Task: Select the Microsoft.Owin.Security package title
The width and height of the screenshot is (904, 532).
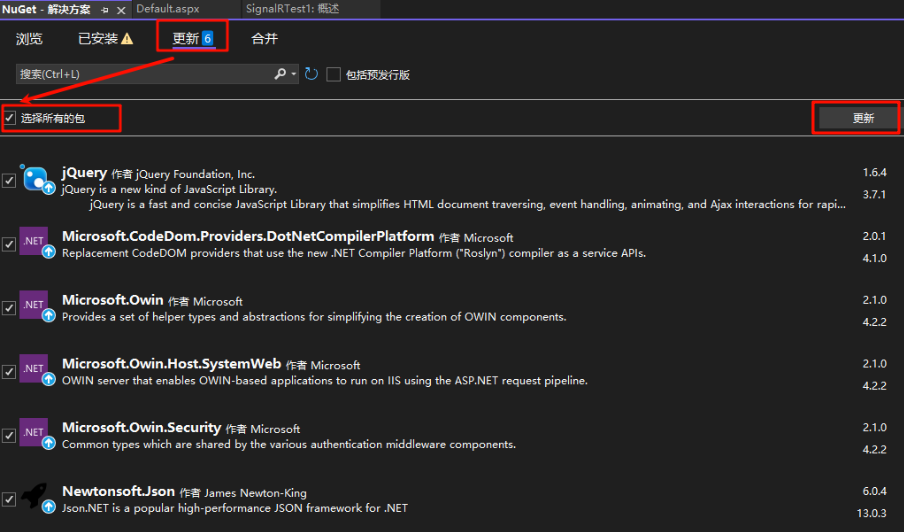Action: (x=141, y=427)
